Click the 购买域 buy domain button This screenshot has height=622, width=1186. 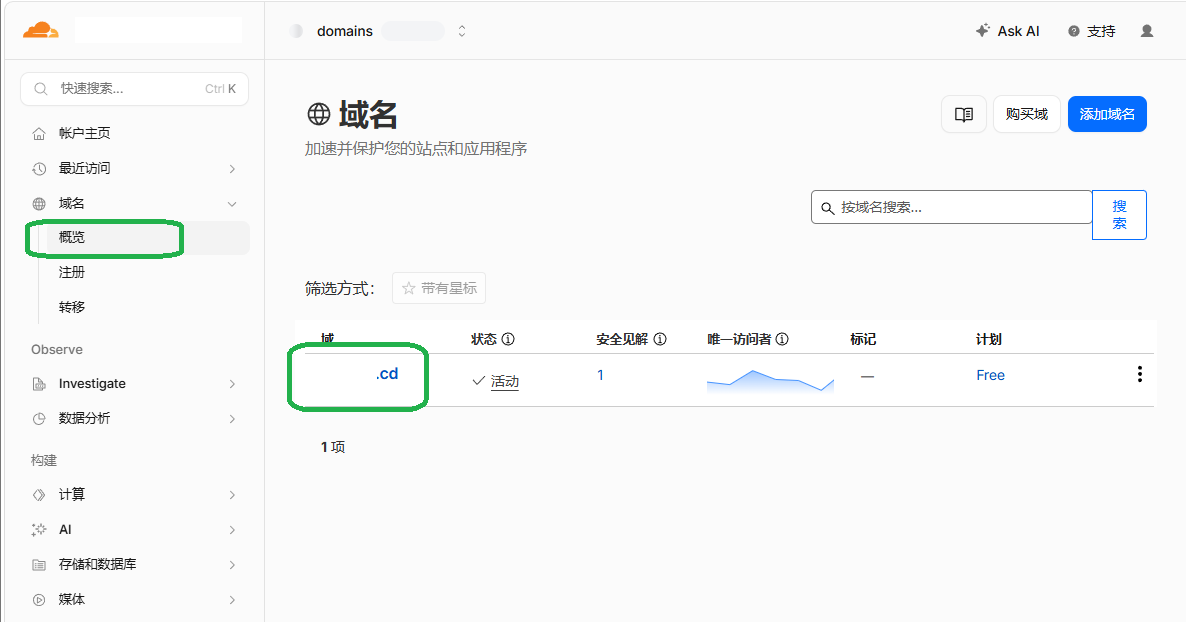[x=1026, y=114]
